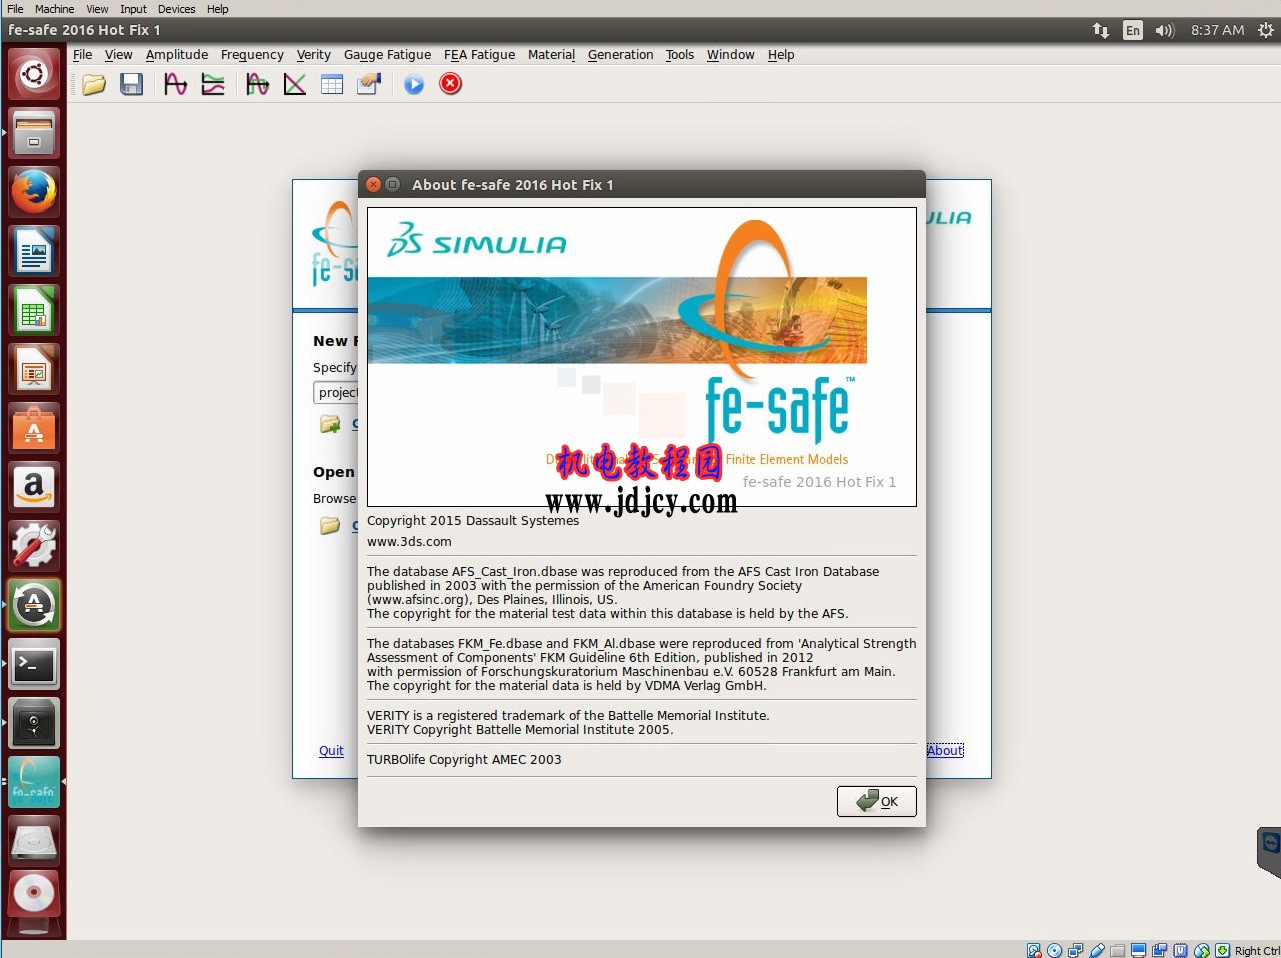Click the hand-on-document toolbar icon
This screenshot has width=1281, height=958.
pyautogui.click(x=369, y=85)
